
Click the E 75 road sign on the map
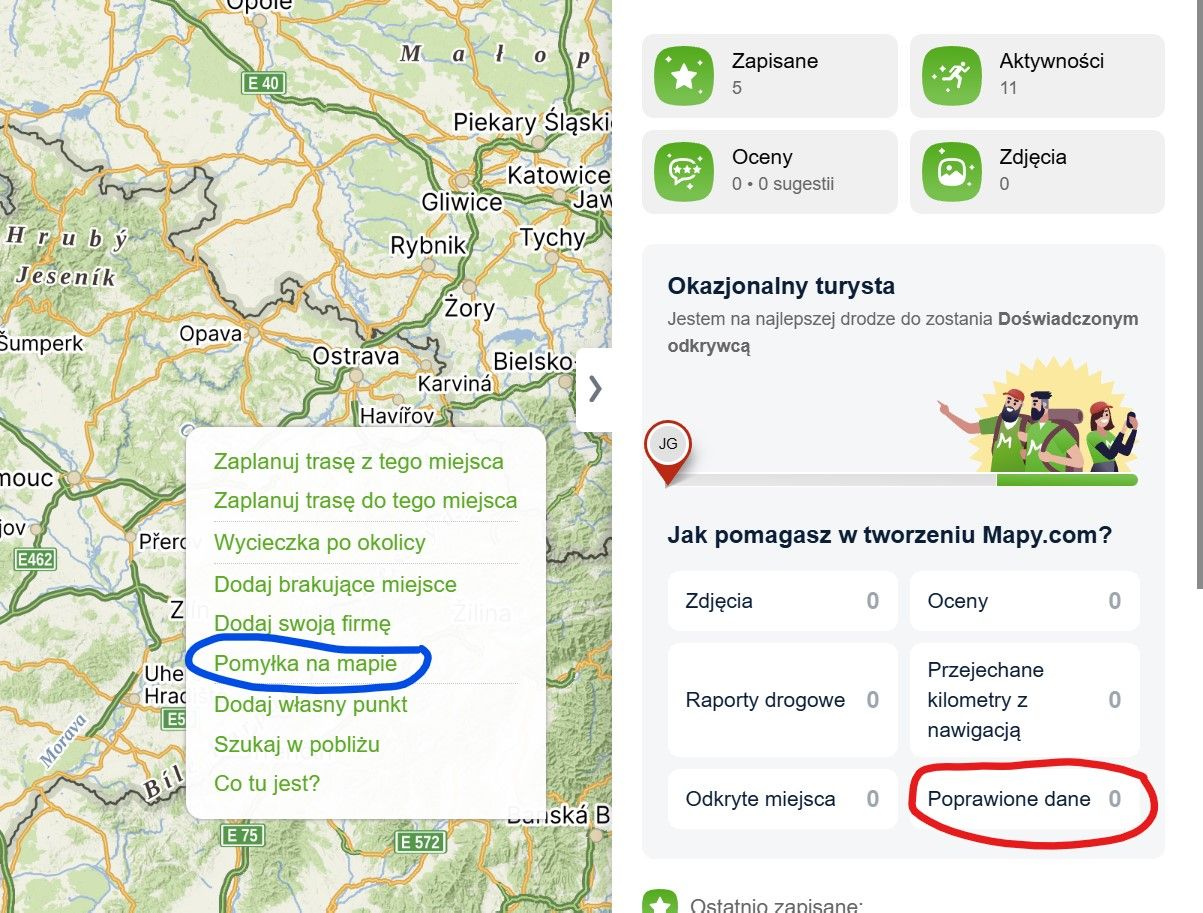pyautogui.click(x=243, y=835)
